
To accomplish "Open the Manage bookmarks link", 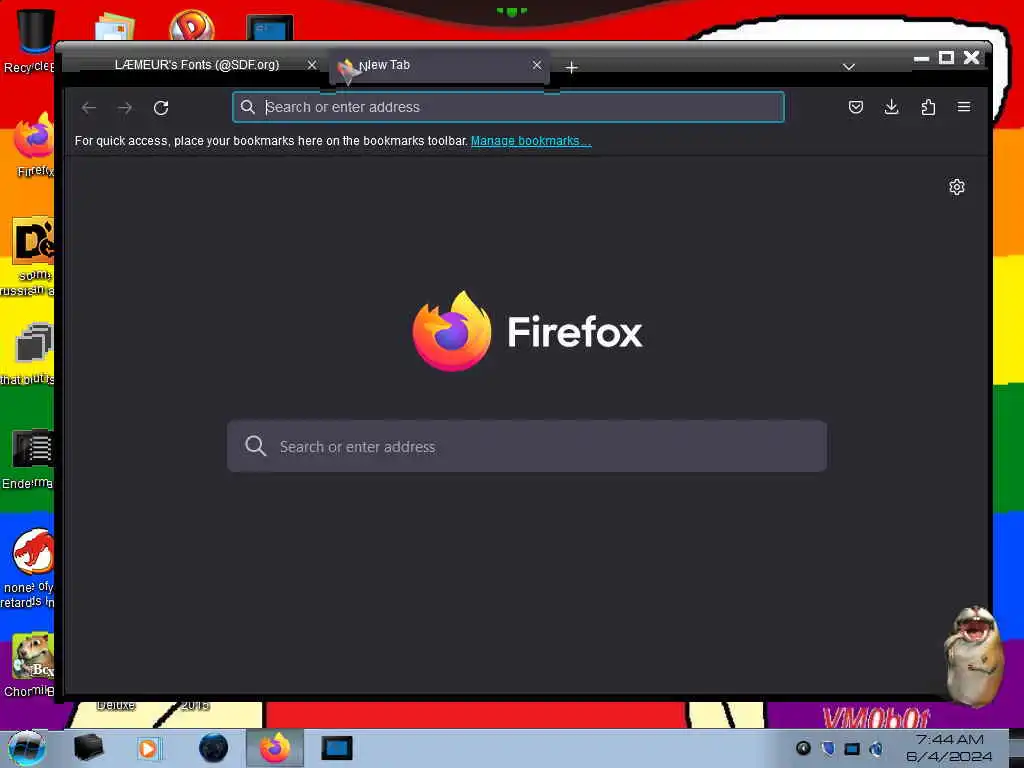I will [x=531, y=141].
